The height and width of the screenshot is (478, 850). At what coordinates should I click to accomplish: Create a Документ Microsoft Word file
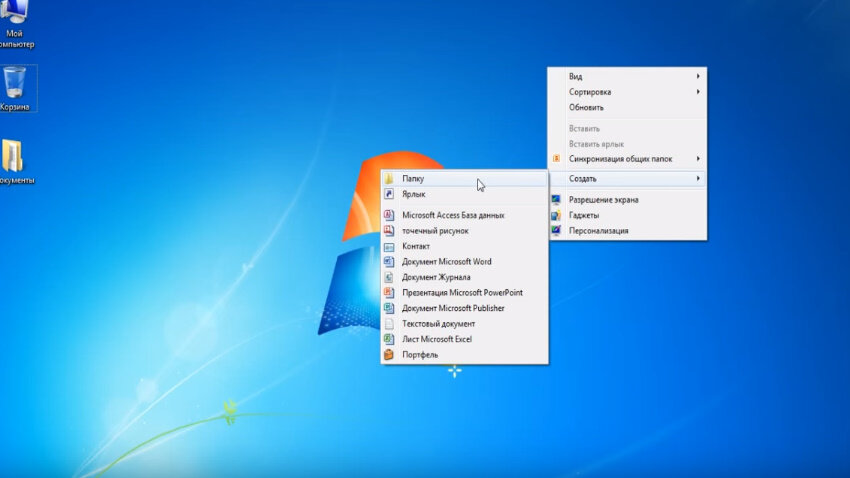(x=465, y=261)
